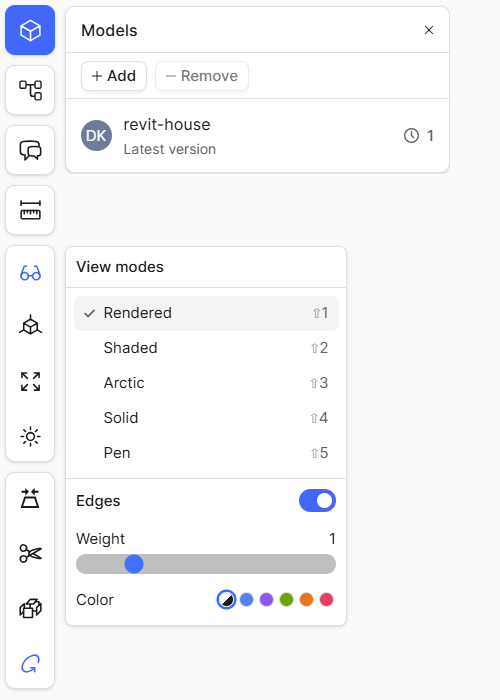Open the Scene explorer tree icon
Screen dimensions: 500x700
pyautogui.click(x=30, y=90)
